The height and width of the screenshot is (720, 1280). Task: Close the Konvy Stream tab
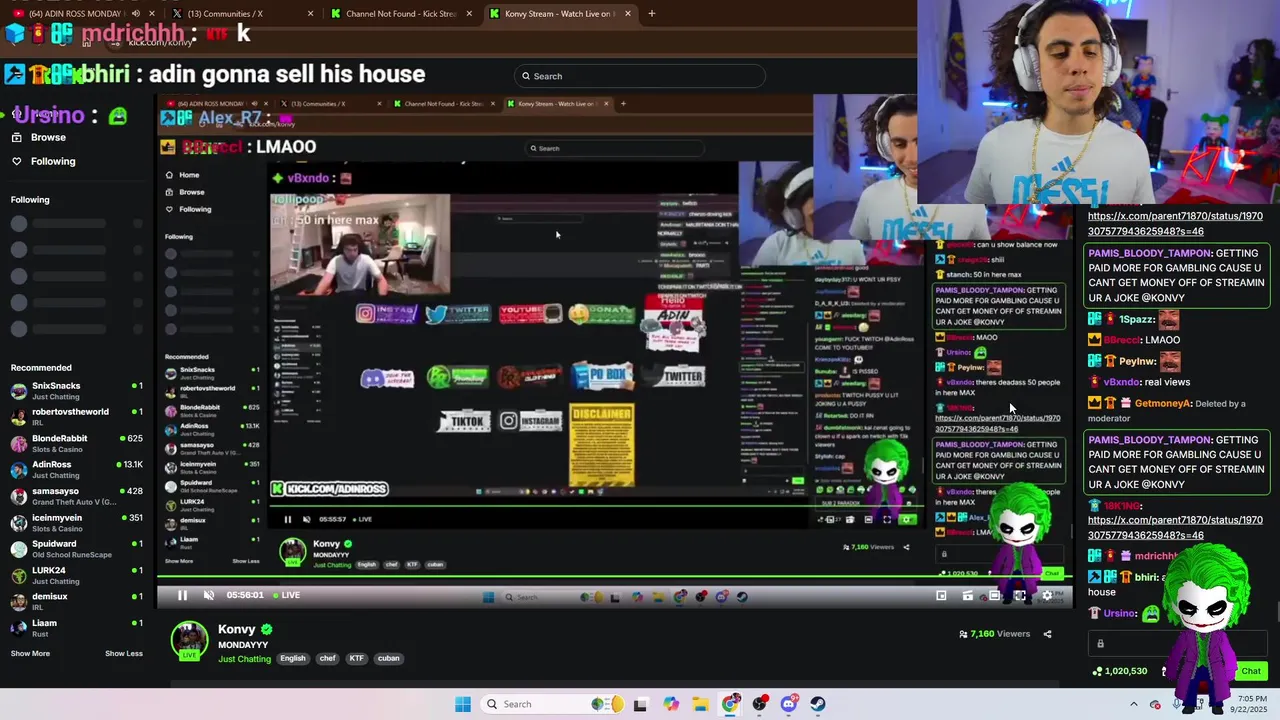(628, 14)
